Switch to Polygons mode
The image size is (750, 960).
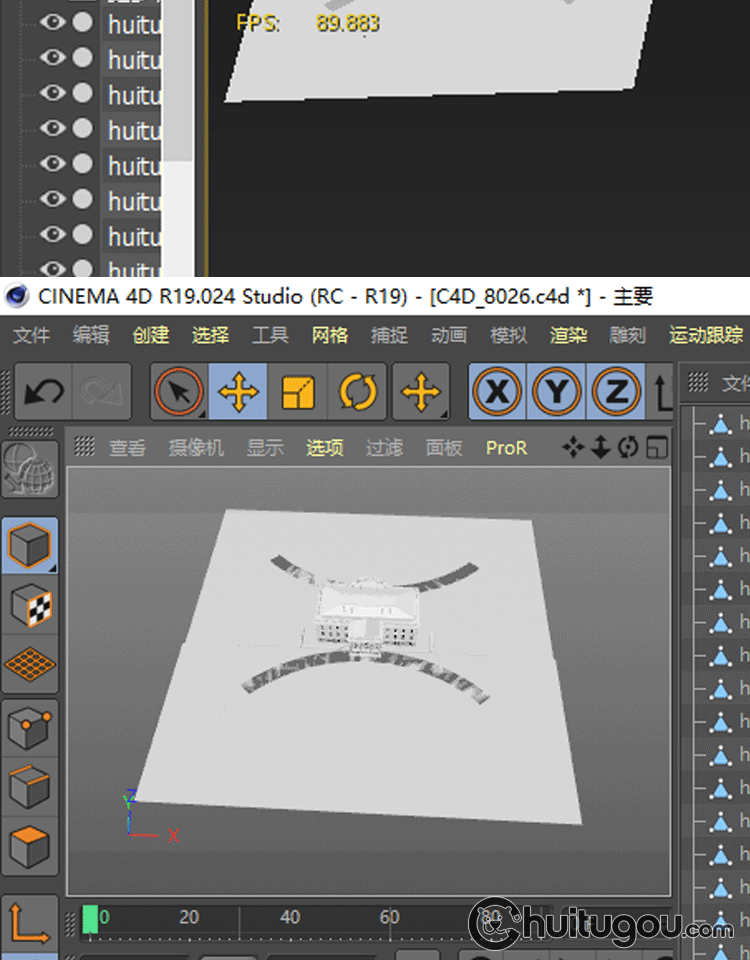(x=30, y=847)
